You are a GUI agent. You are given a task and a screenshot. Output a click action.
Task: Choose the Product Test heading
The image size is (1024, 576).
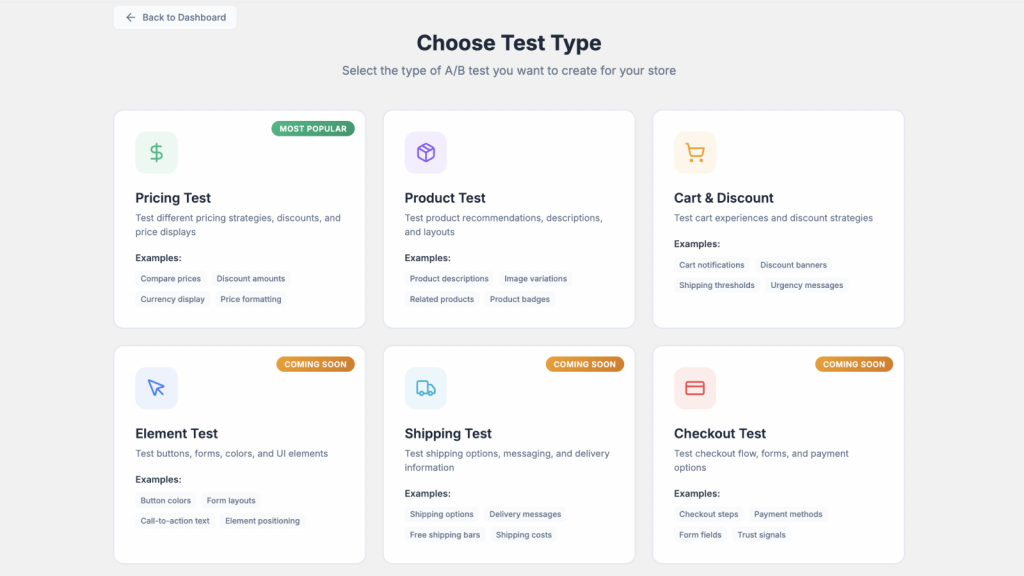(445, 198)
